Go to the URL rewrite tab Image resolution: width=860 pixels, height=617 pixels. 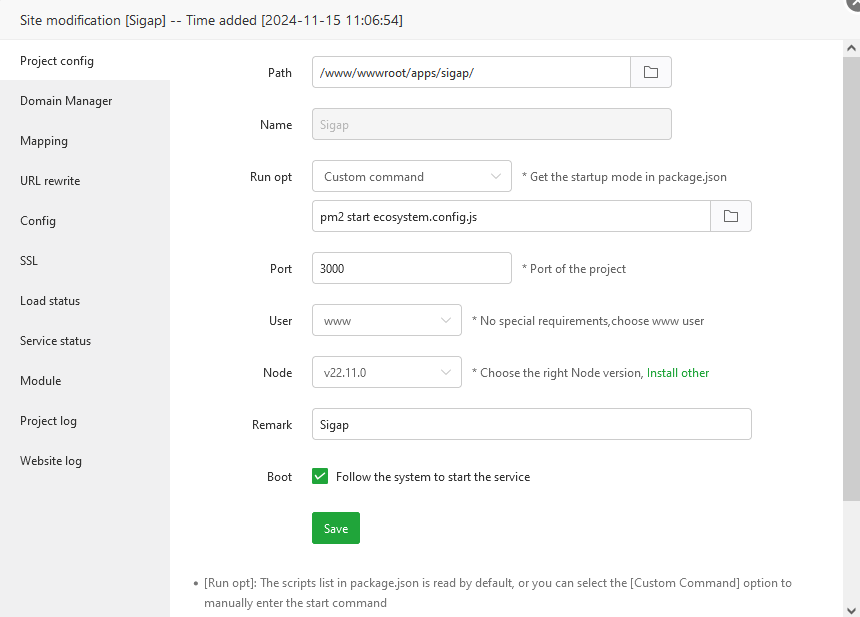pyautogui.click(x=50, y=181)
